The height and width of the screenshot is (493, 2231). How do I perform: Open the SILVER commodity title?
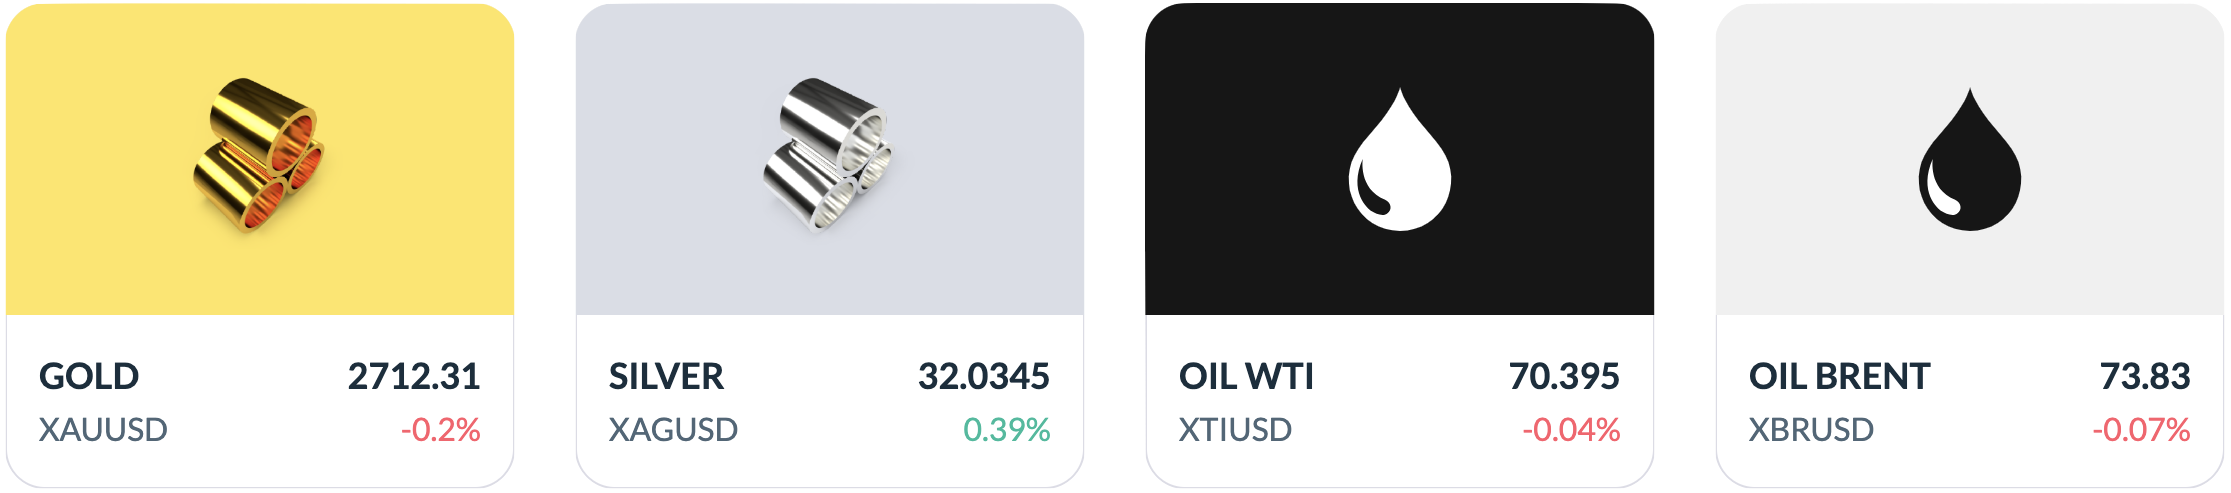pos(666,377)
